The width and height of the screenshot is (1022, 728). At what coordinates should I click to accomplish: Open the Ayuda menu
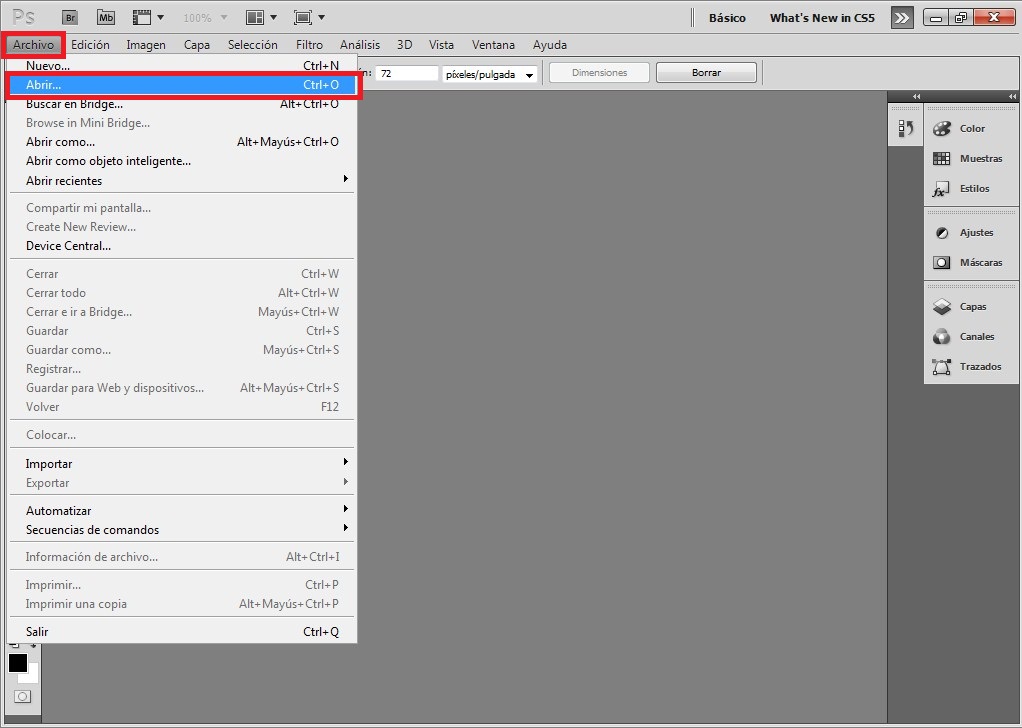549,45
